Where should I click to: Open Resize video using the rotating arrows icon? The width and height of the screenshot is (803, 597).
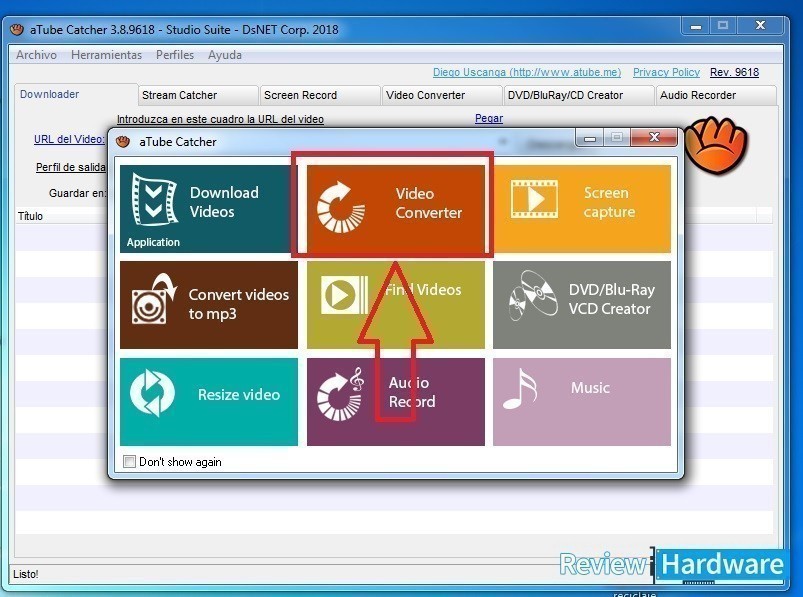pyautogui.click(x=152, y=392)
